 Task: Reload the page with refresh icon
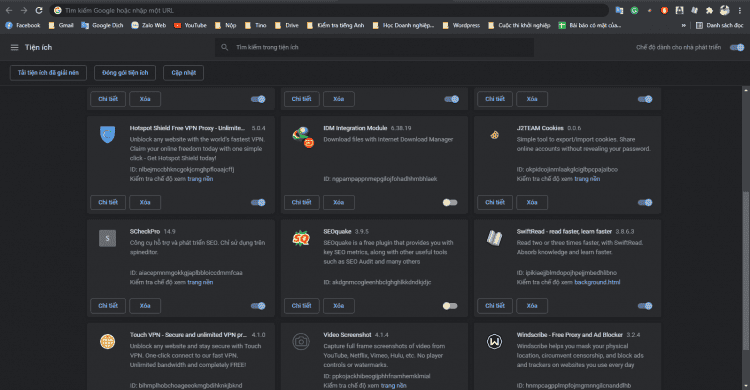[x=39, y=10]
